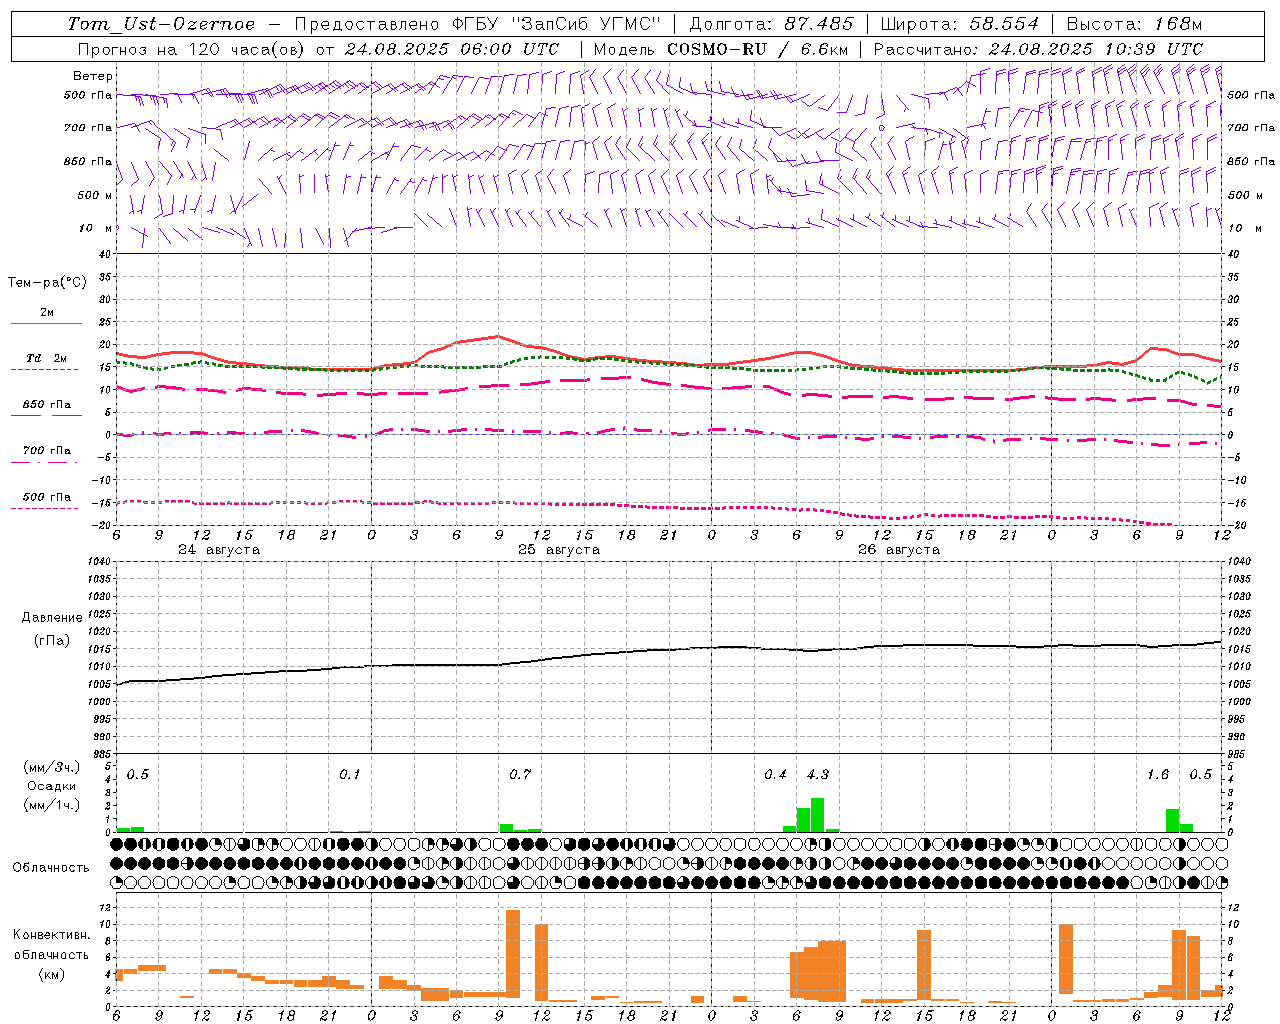Image resolution: width=1280 pixels, height=1024 pixels.
Task: Click the 'Конвективн.' convective cloud label
Action: tap(51, 935)
